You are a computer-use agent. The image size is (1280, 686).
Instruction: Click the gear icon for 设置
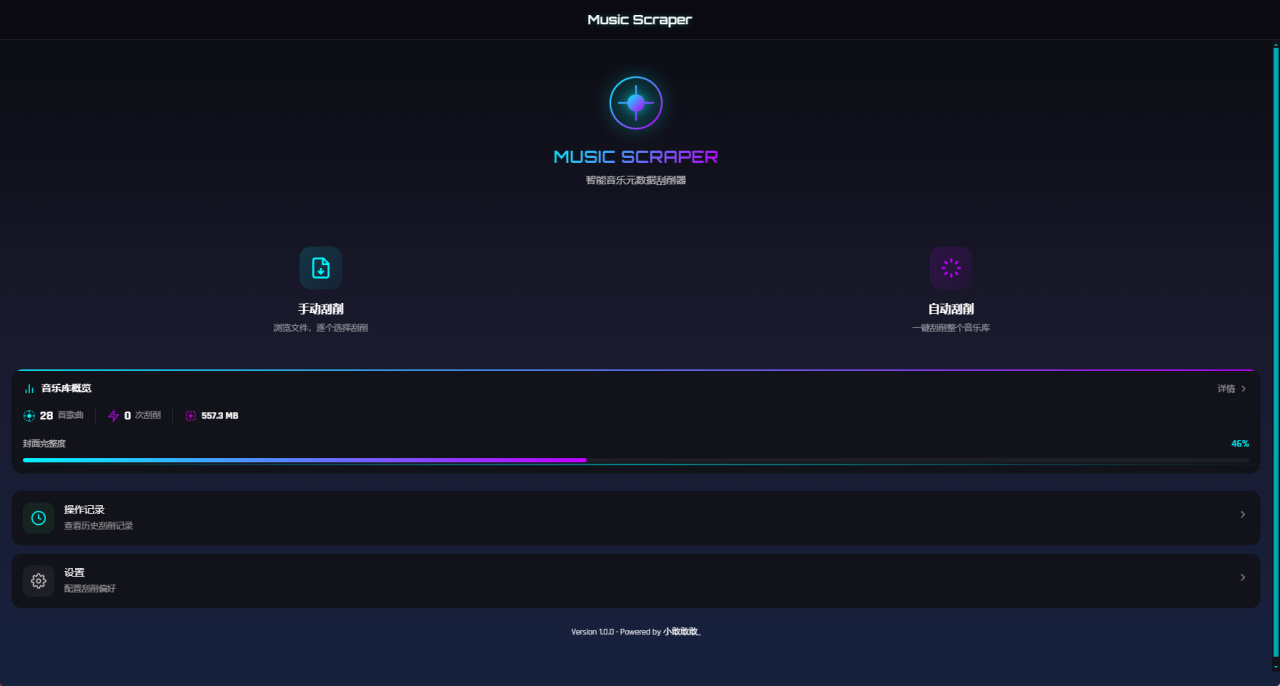[38, 581]
